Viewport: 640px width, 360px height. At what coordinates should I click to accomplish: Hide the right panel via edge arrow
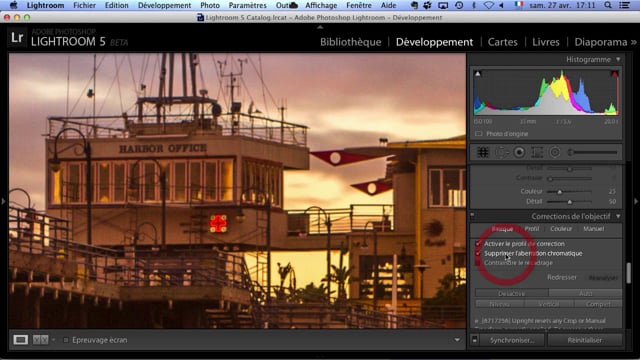pyautogui.click(x=636, y=201)
